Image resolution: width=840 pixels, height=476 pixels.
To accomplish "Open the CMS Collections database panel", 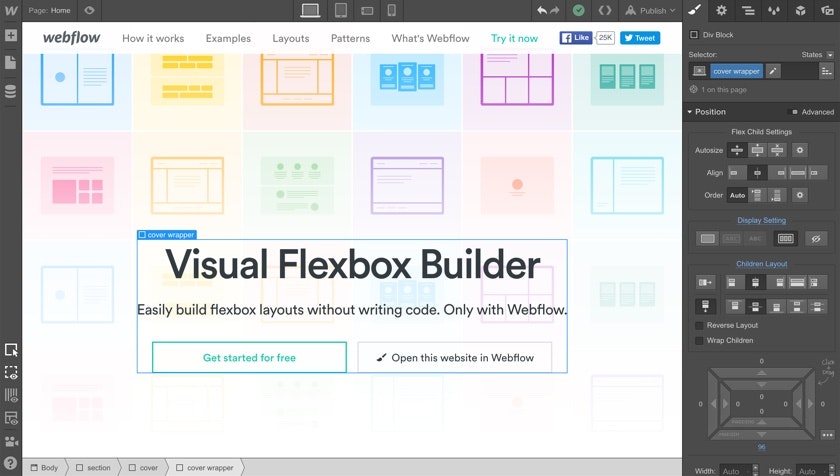I will pyautogui.click(x=11, y=91).
